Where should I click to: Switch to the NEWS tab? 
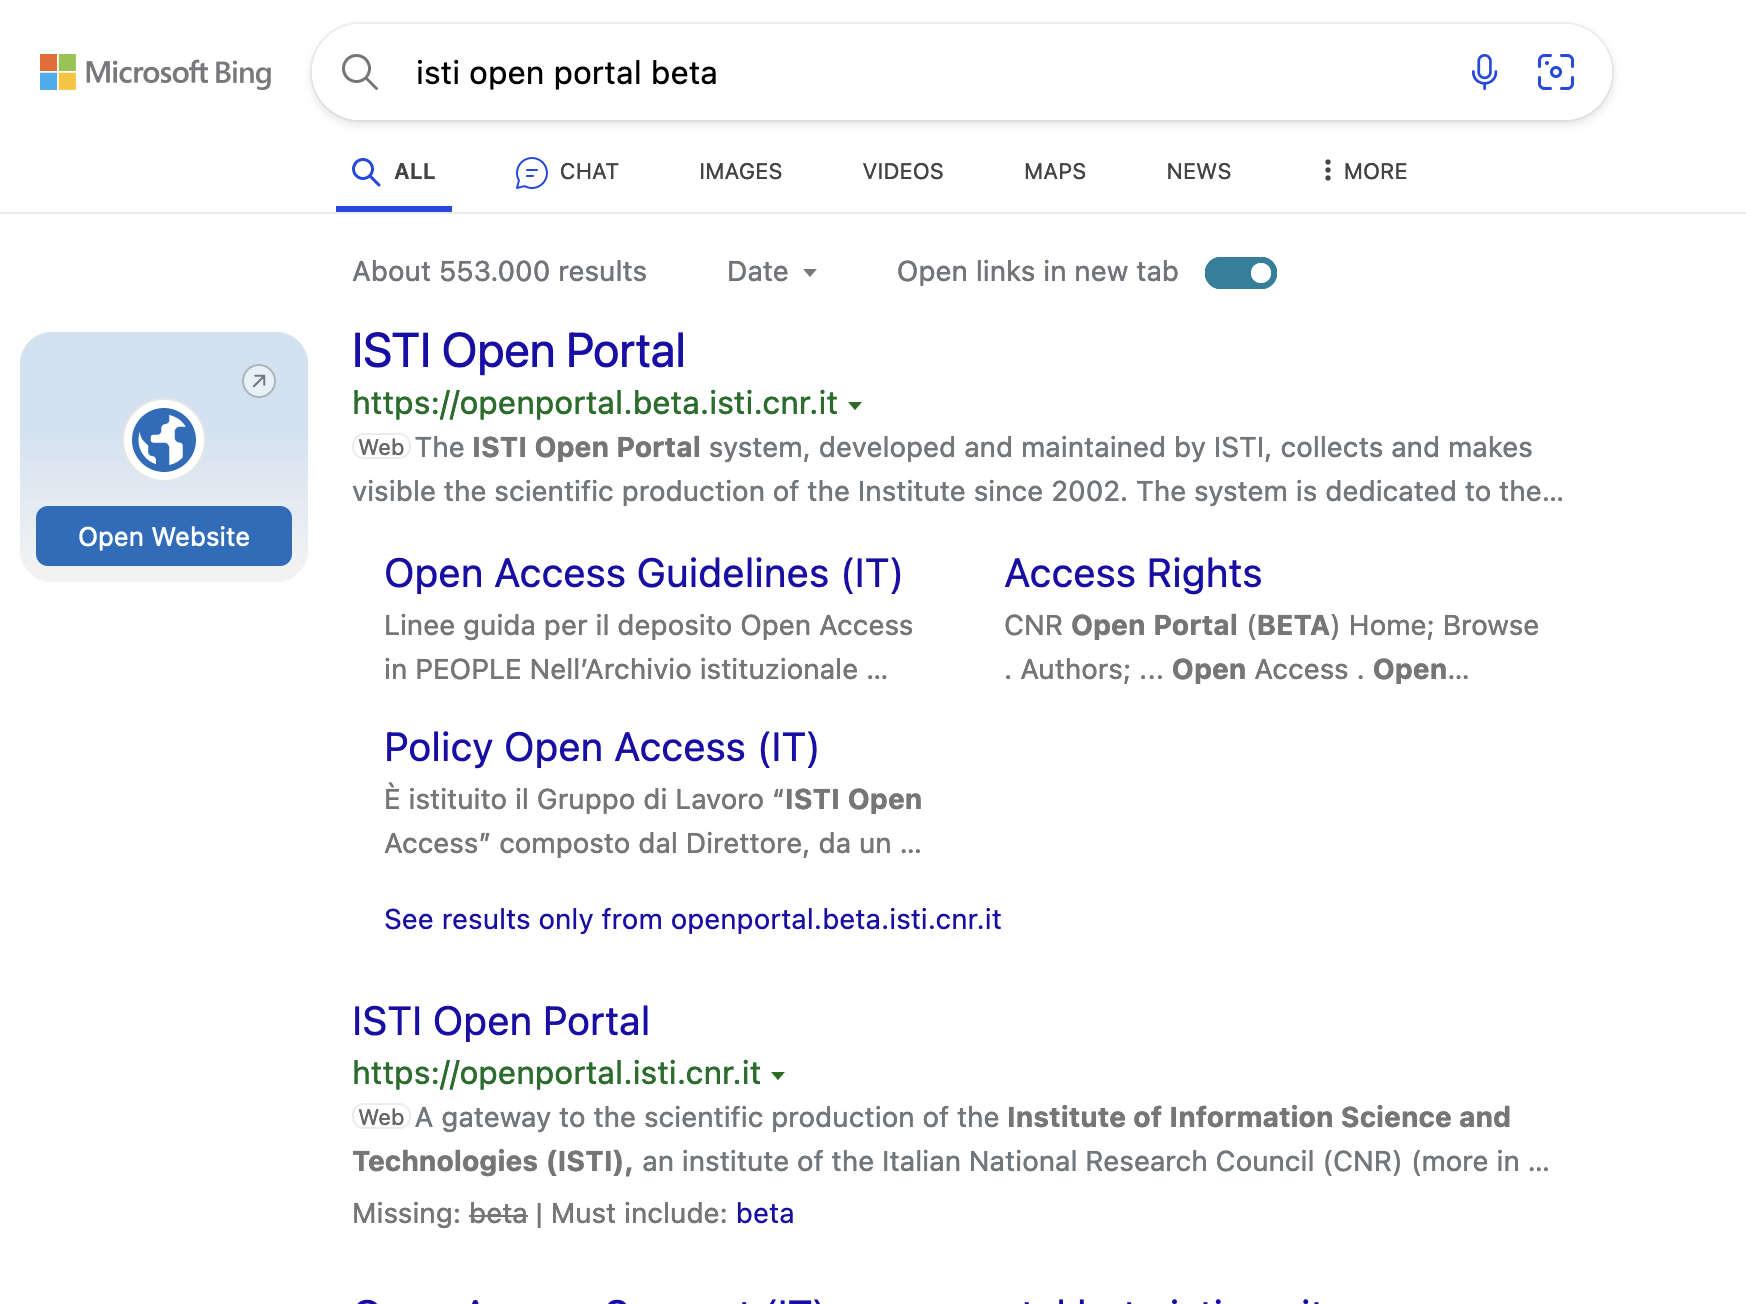coord(1199,172)
